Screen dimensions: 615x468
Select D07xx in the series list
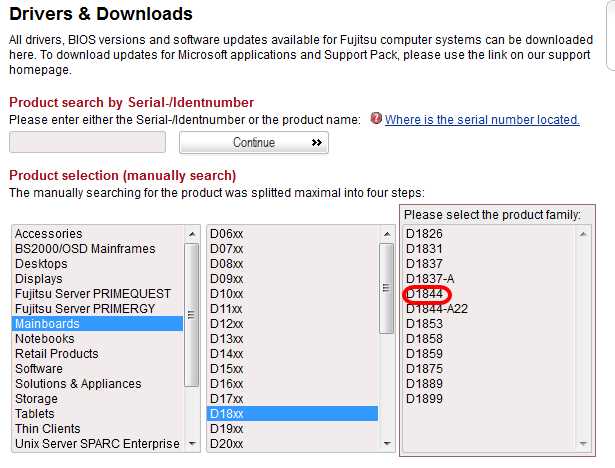(x=292, y=249)
